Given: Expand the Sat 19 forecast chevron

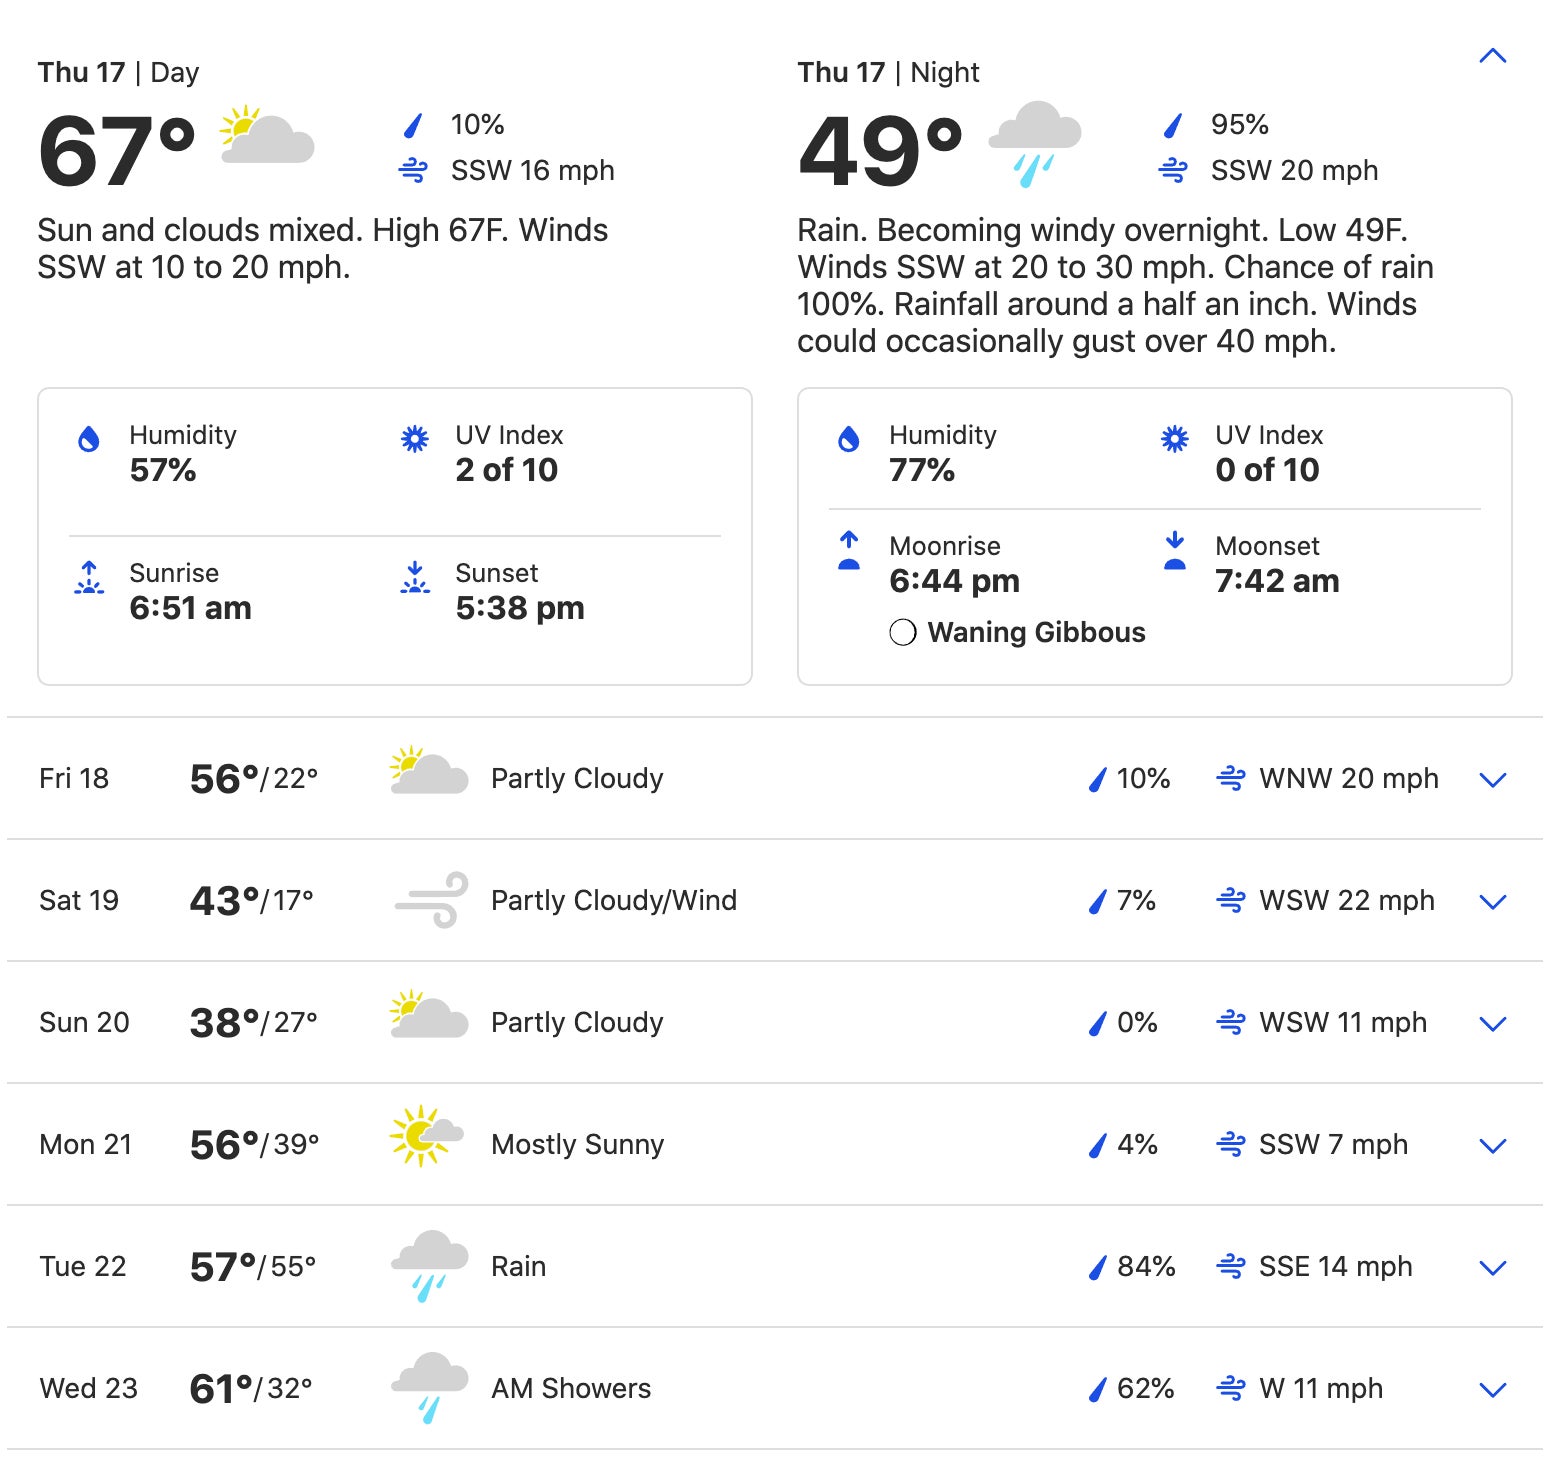Looking at the screenshot, I should click(x=1492, y=902).
